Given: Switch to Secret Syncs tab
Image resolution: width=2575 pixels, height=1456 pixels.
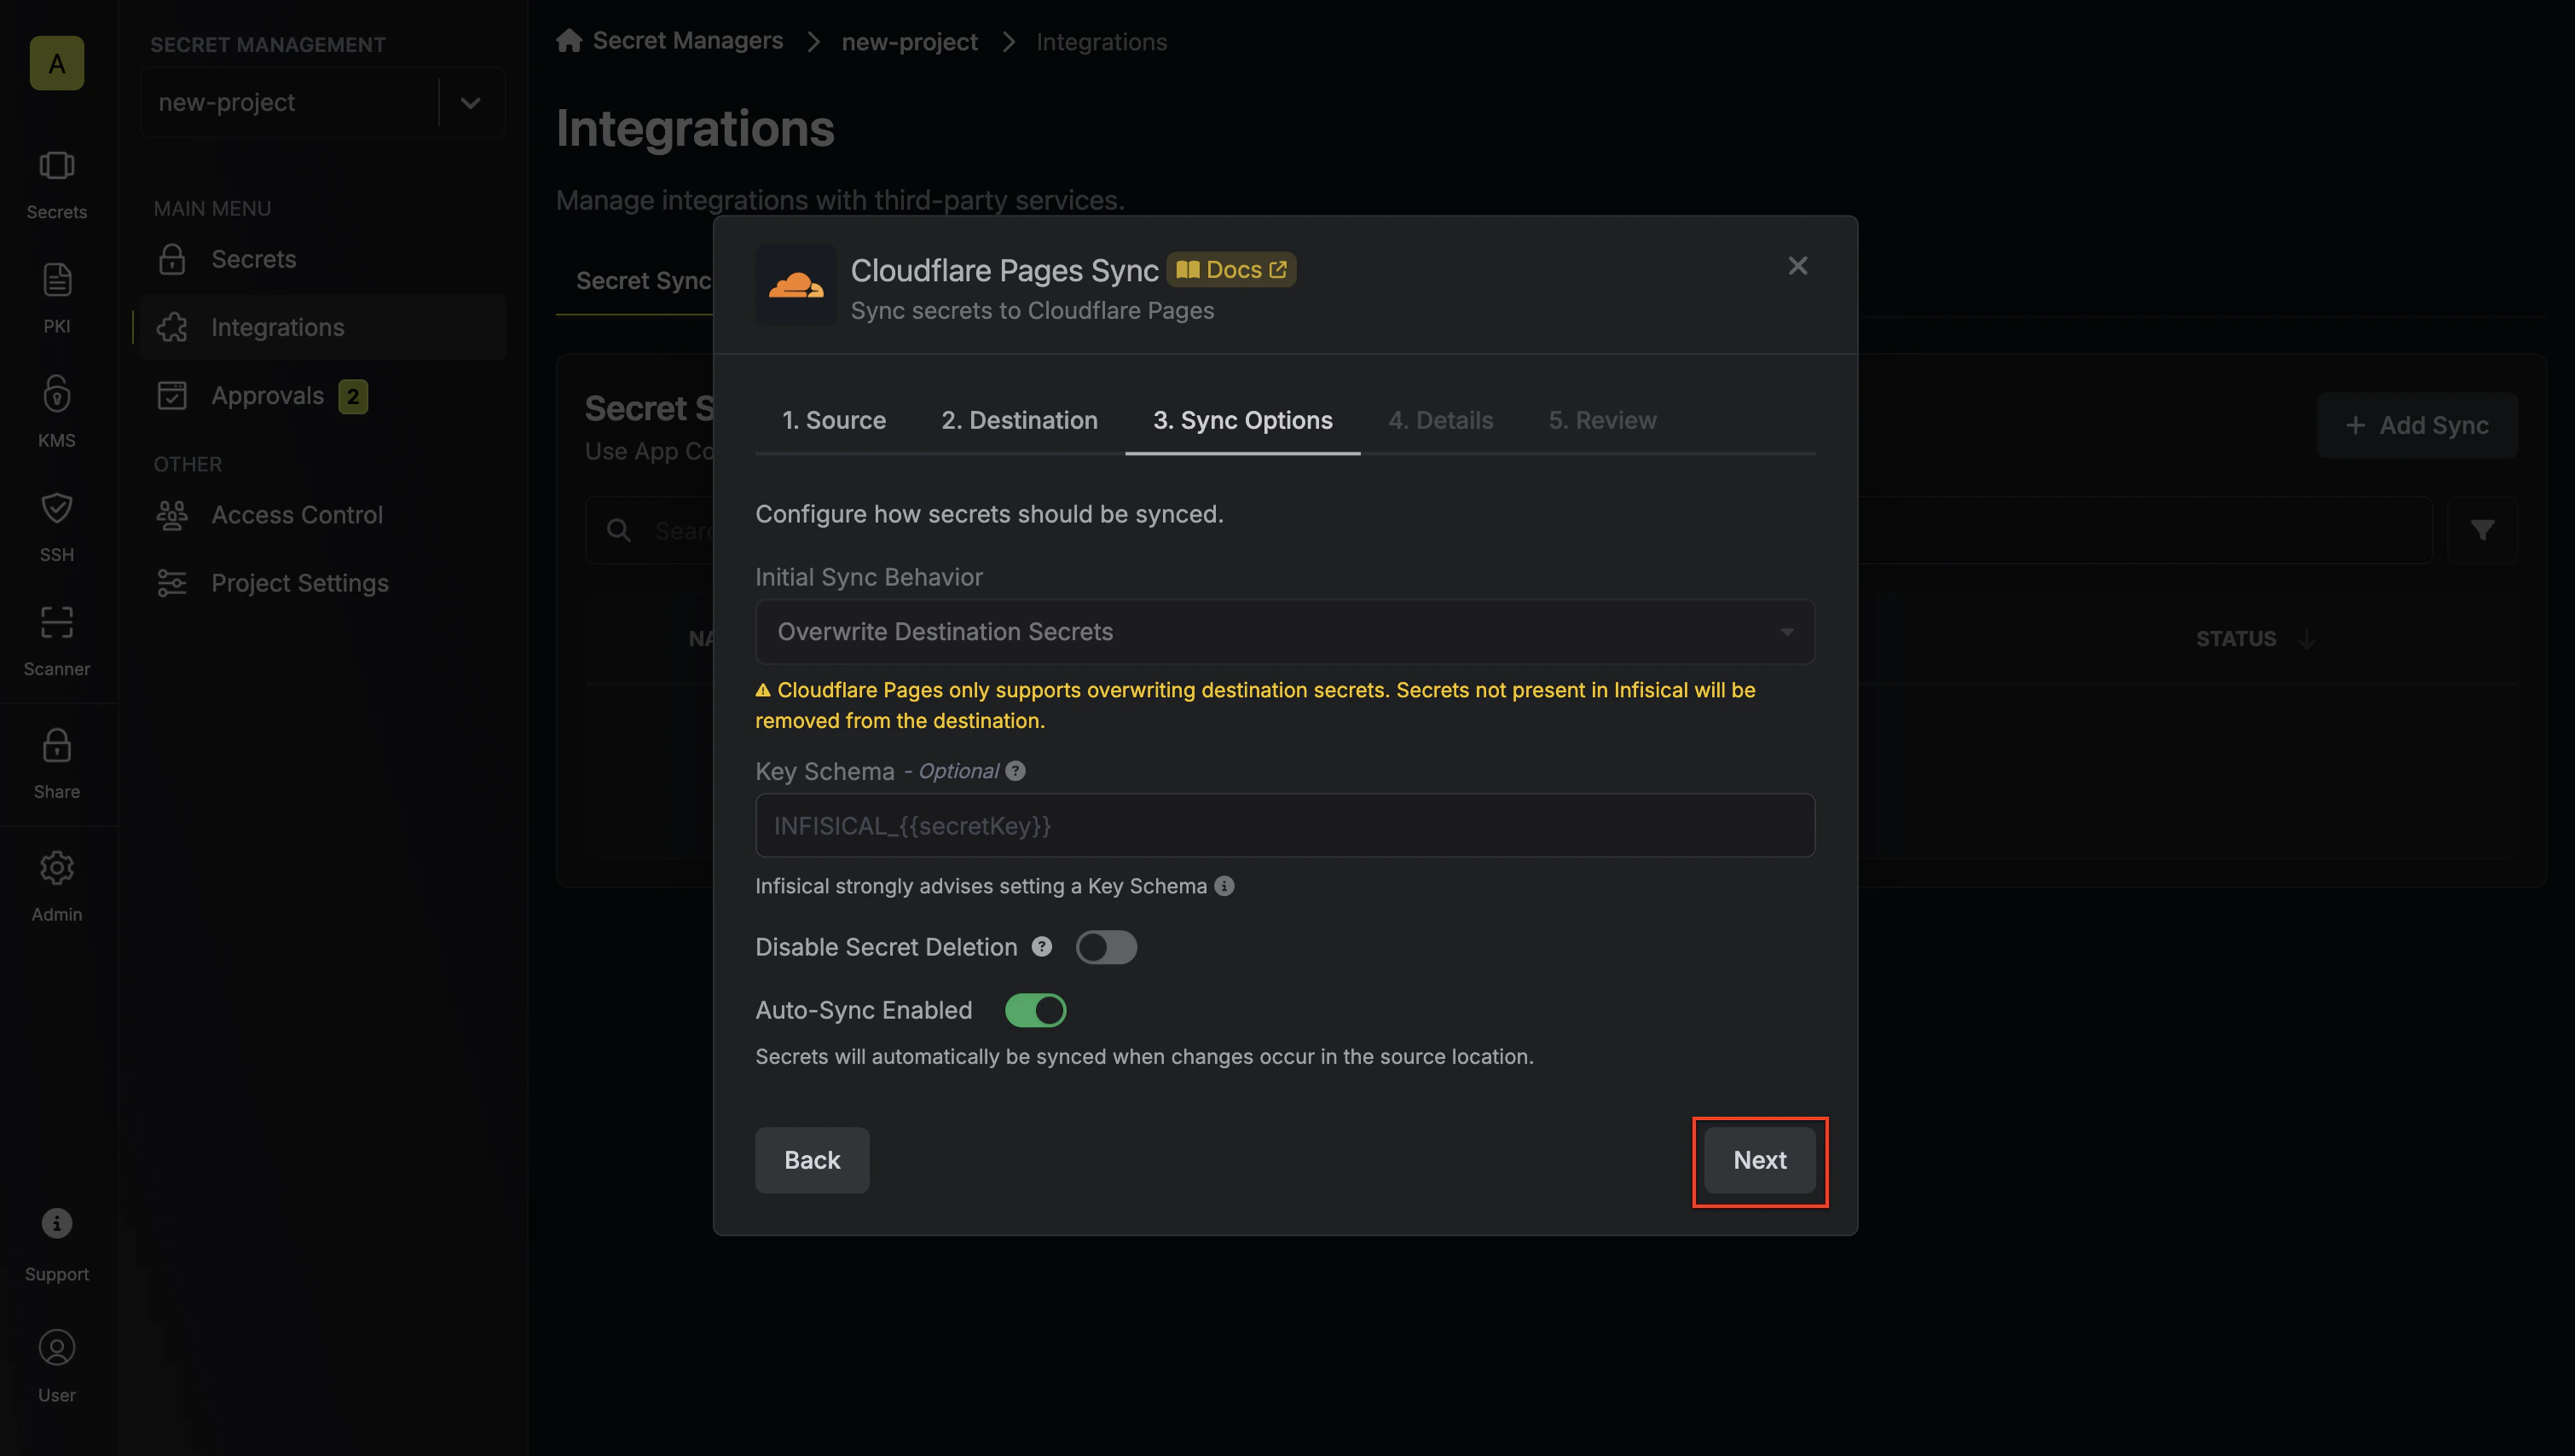Looking at the screenshot, I should click(x=644, y=281).
